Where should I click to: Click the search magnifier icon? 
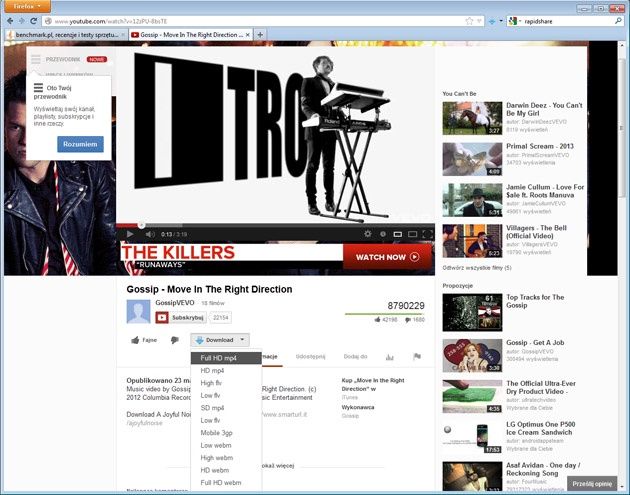pyautogui.click(x=618, y=21)
